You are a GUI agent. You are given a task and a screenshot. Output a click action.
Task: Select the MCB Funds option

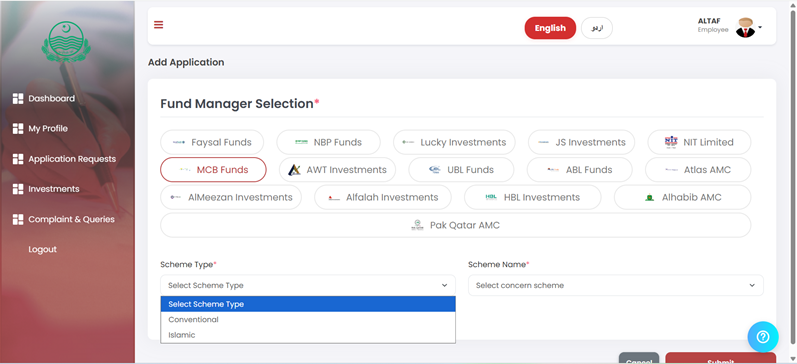[213, 170]
